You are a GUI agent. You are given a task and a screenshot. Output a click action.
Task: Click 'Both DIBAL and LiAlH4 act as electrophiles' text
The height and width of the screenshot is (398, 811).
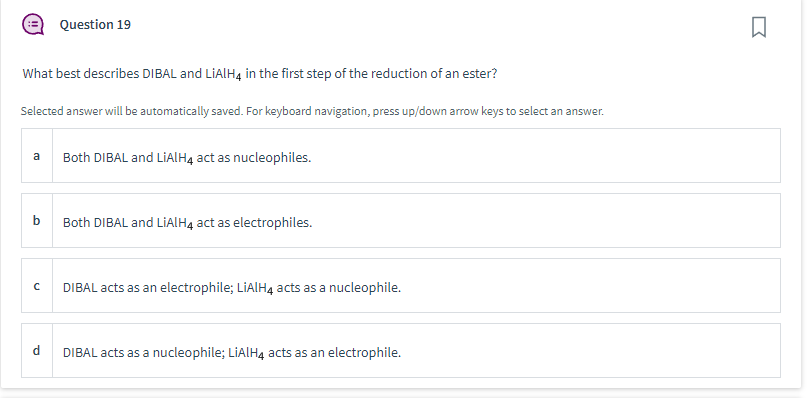[187, 223]
